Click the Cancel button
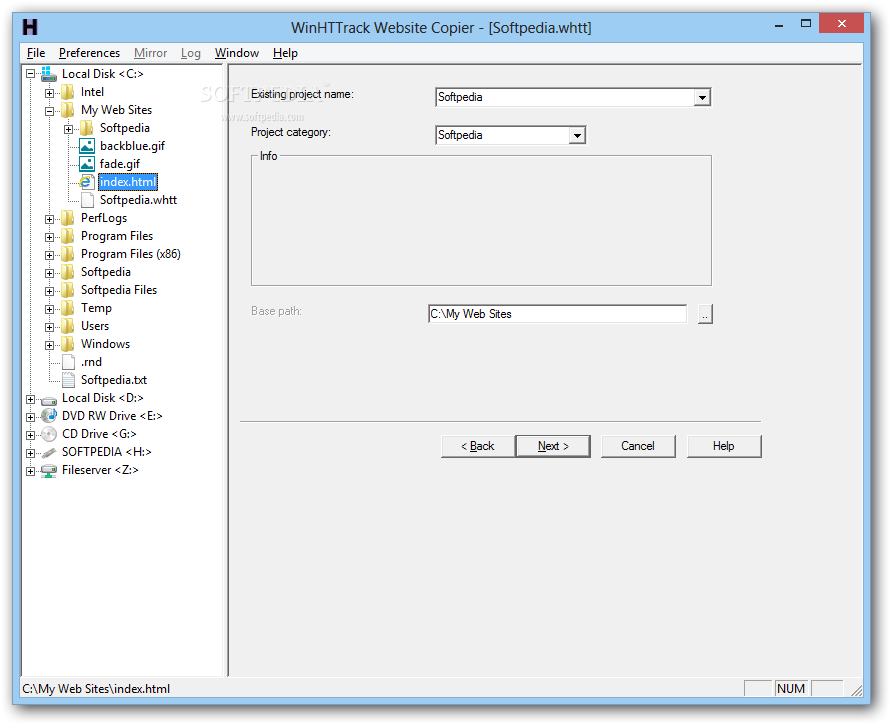891x725 pixels. [x=637, y=446]
